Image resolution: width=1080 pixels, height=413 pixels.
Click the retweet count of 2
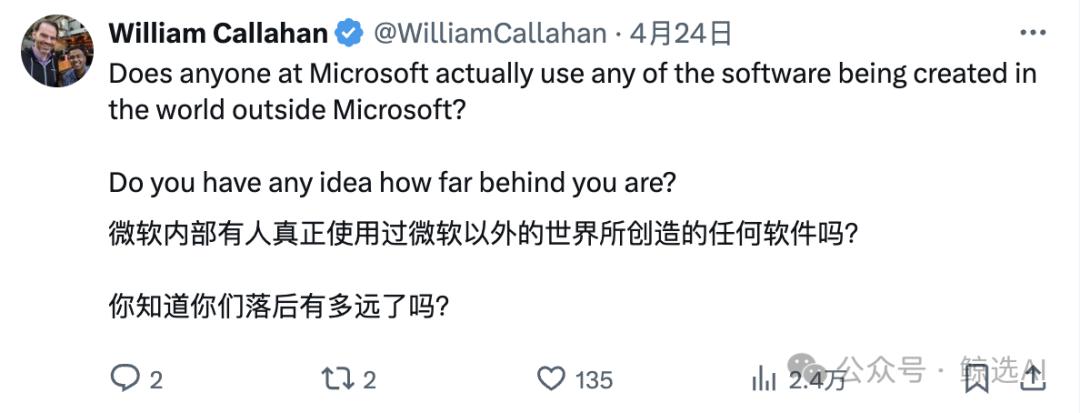369,380
